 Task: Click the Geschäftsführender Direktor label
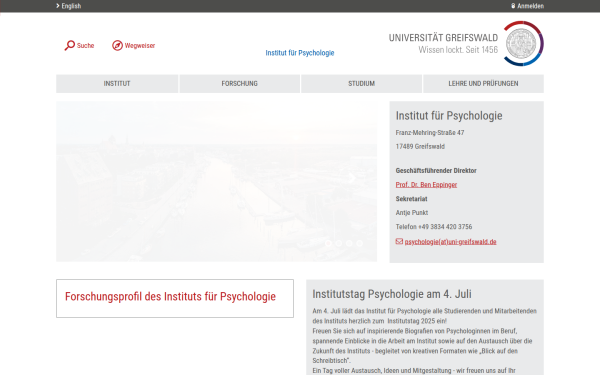tap(436, 170)
